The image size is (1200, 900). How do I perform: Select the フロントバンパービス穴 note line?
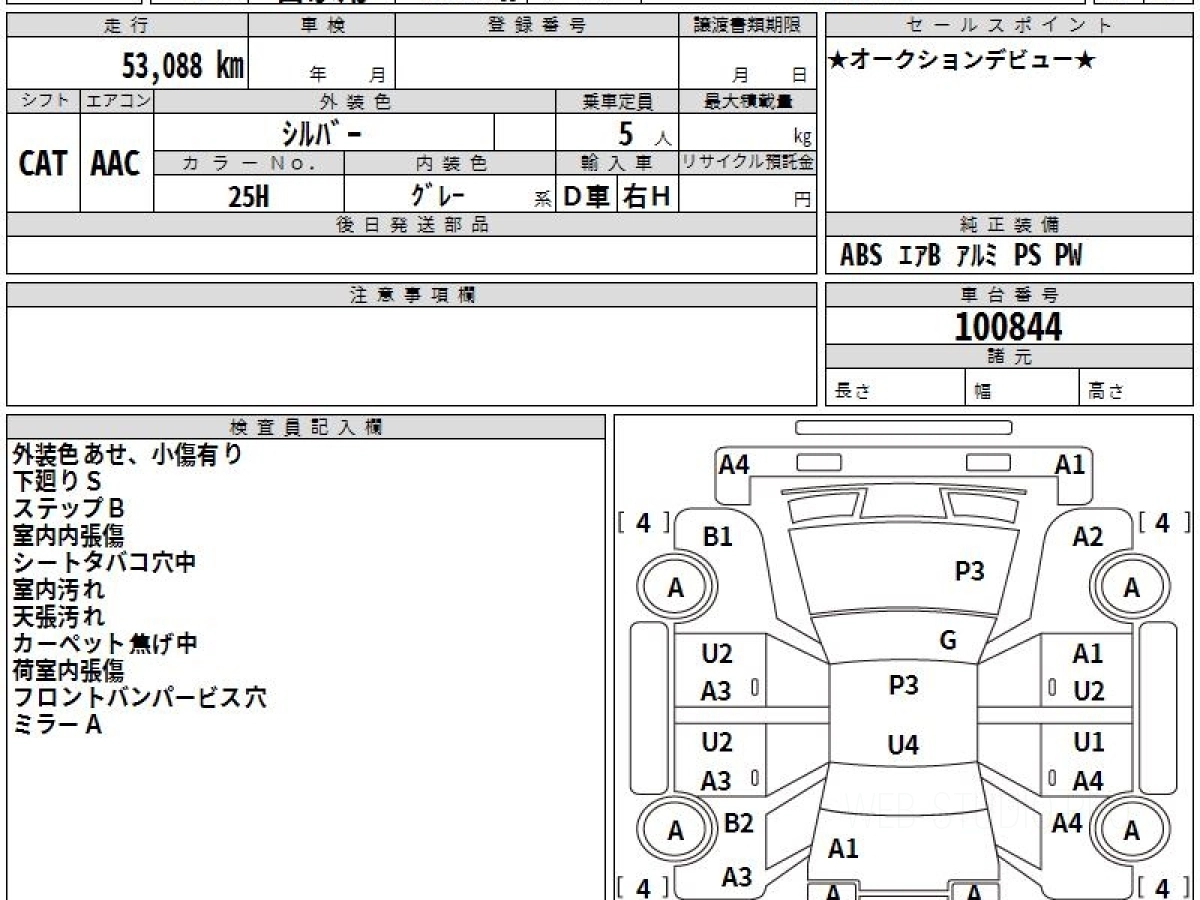(x=140, y=698)
